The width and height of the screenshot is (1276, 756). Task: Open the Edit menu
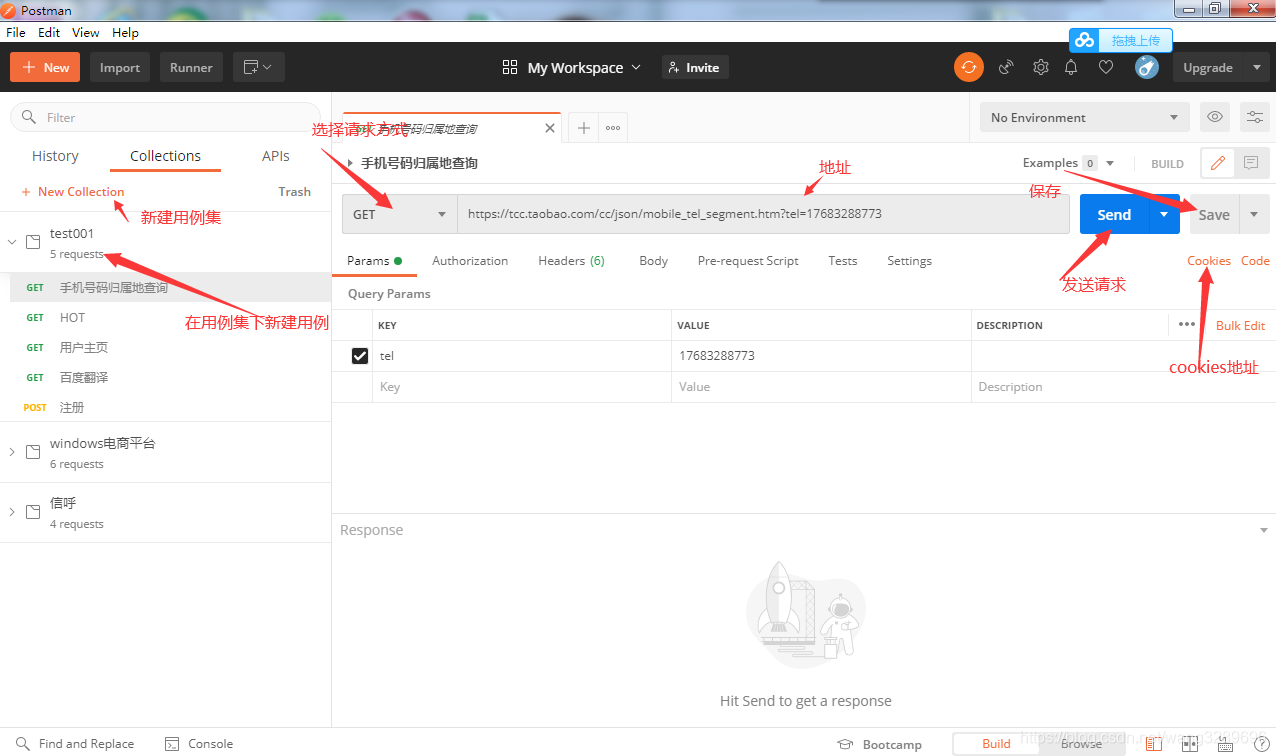(x=49, y=32)
